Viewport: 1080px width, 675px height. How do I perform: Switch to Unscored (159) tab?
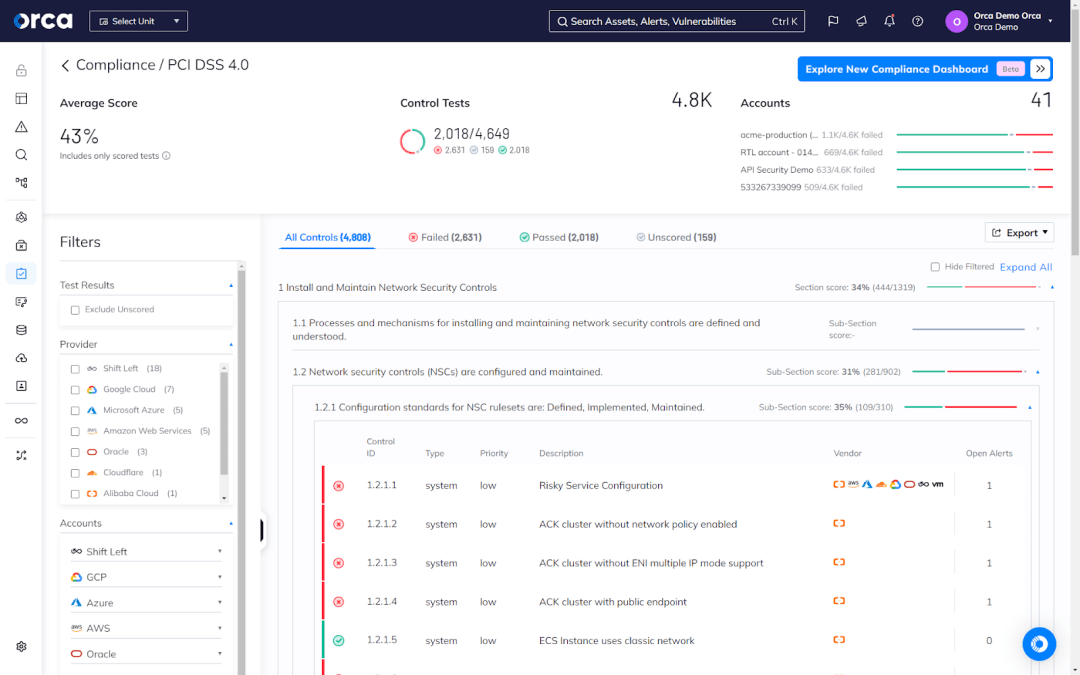676,237
